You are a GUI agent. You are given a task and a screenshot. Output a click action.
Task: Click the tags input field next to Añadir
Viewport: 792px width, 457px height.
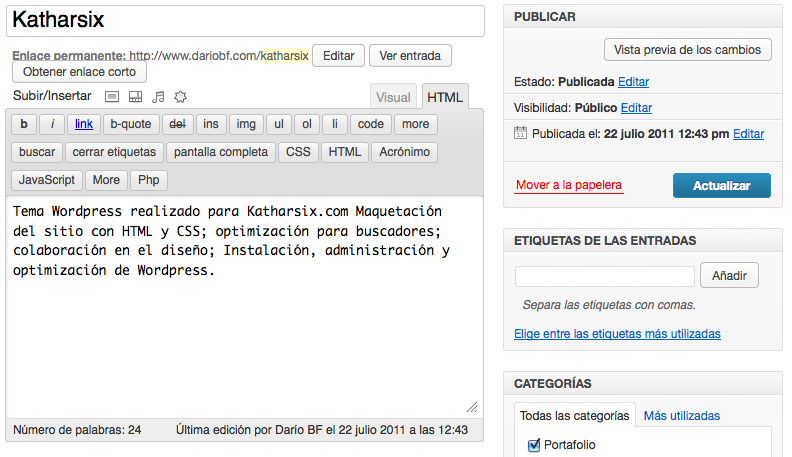click(604, 276)
